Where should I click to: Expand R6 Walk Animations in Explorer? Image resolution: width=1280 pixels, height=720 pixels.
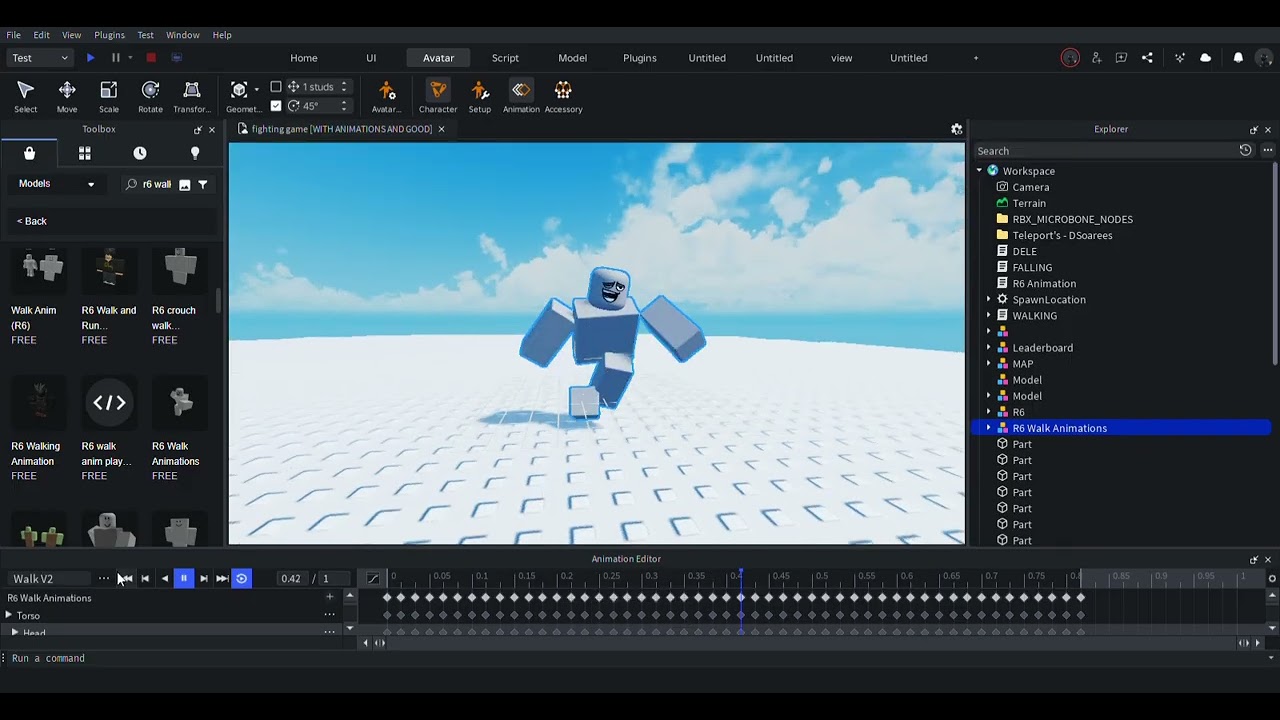point(989,428)
